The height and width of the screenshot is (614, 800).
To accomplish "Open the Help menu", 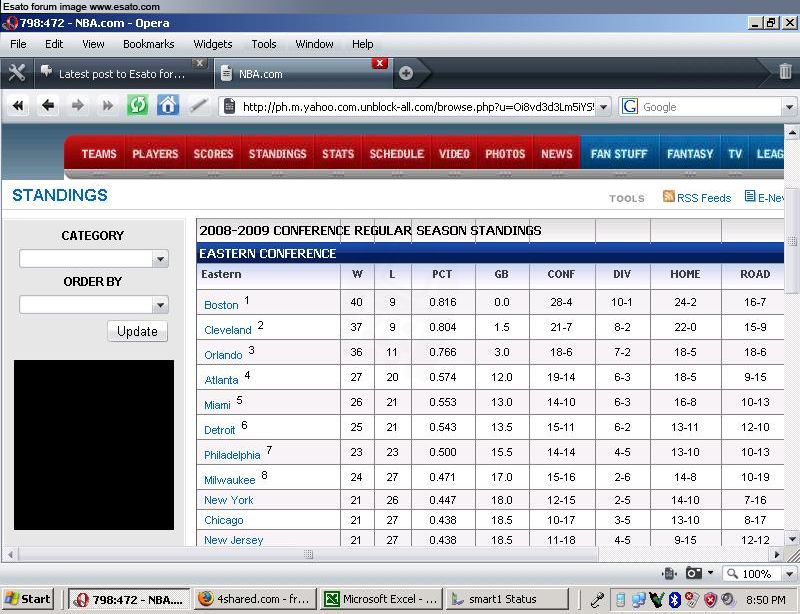I will [x=362, y=44].
